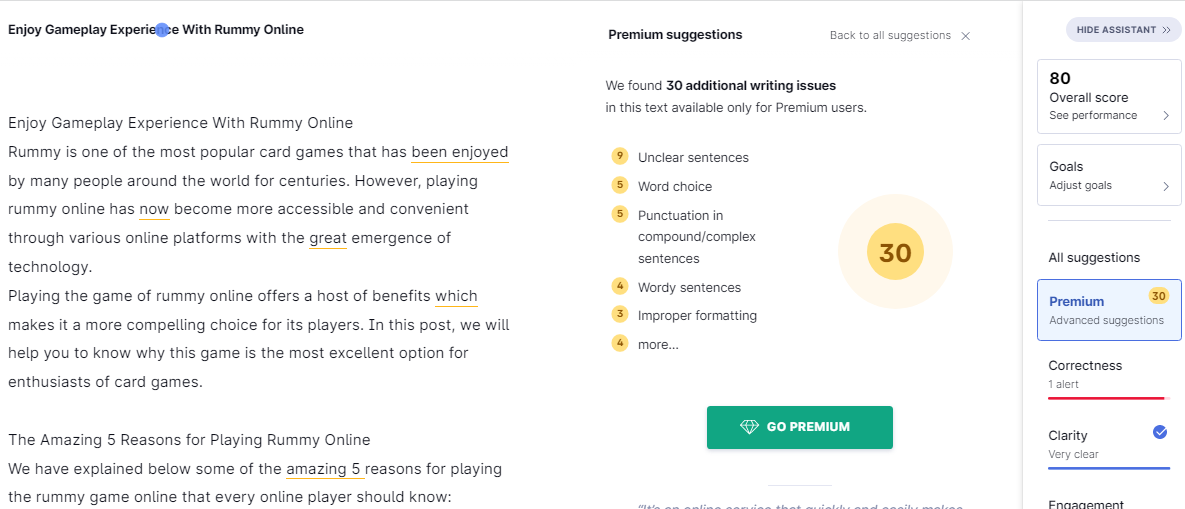The width and height of the screenshot is (1185, 509).
Task: Close the Premium suggestions panel with X
Action: coord(965,35)
